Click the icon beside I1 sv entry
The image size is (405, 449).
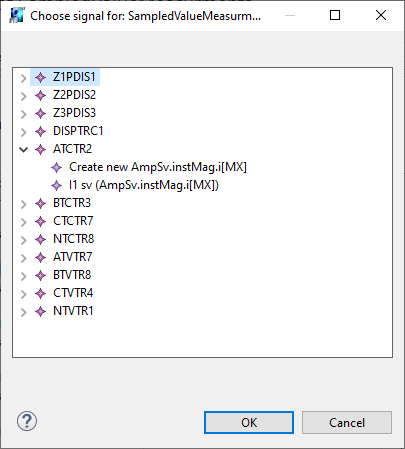(x=56, y=185)
